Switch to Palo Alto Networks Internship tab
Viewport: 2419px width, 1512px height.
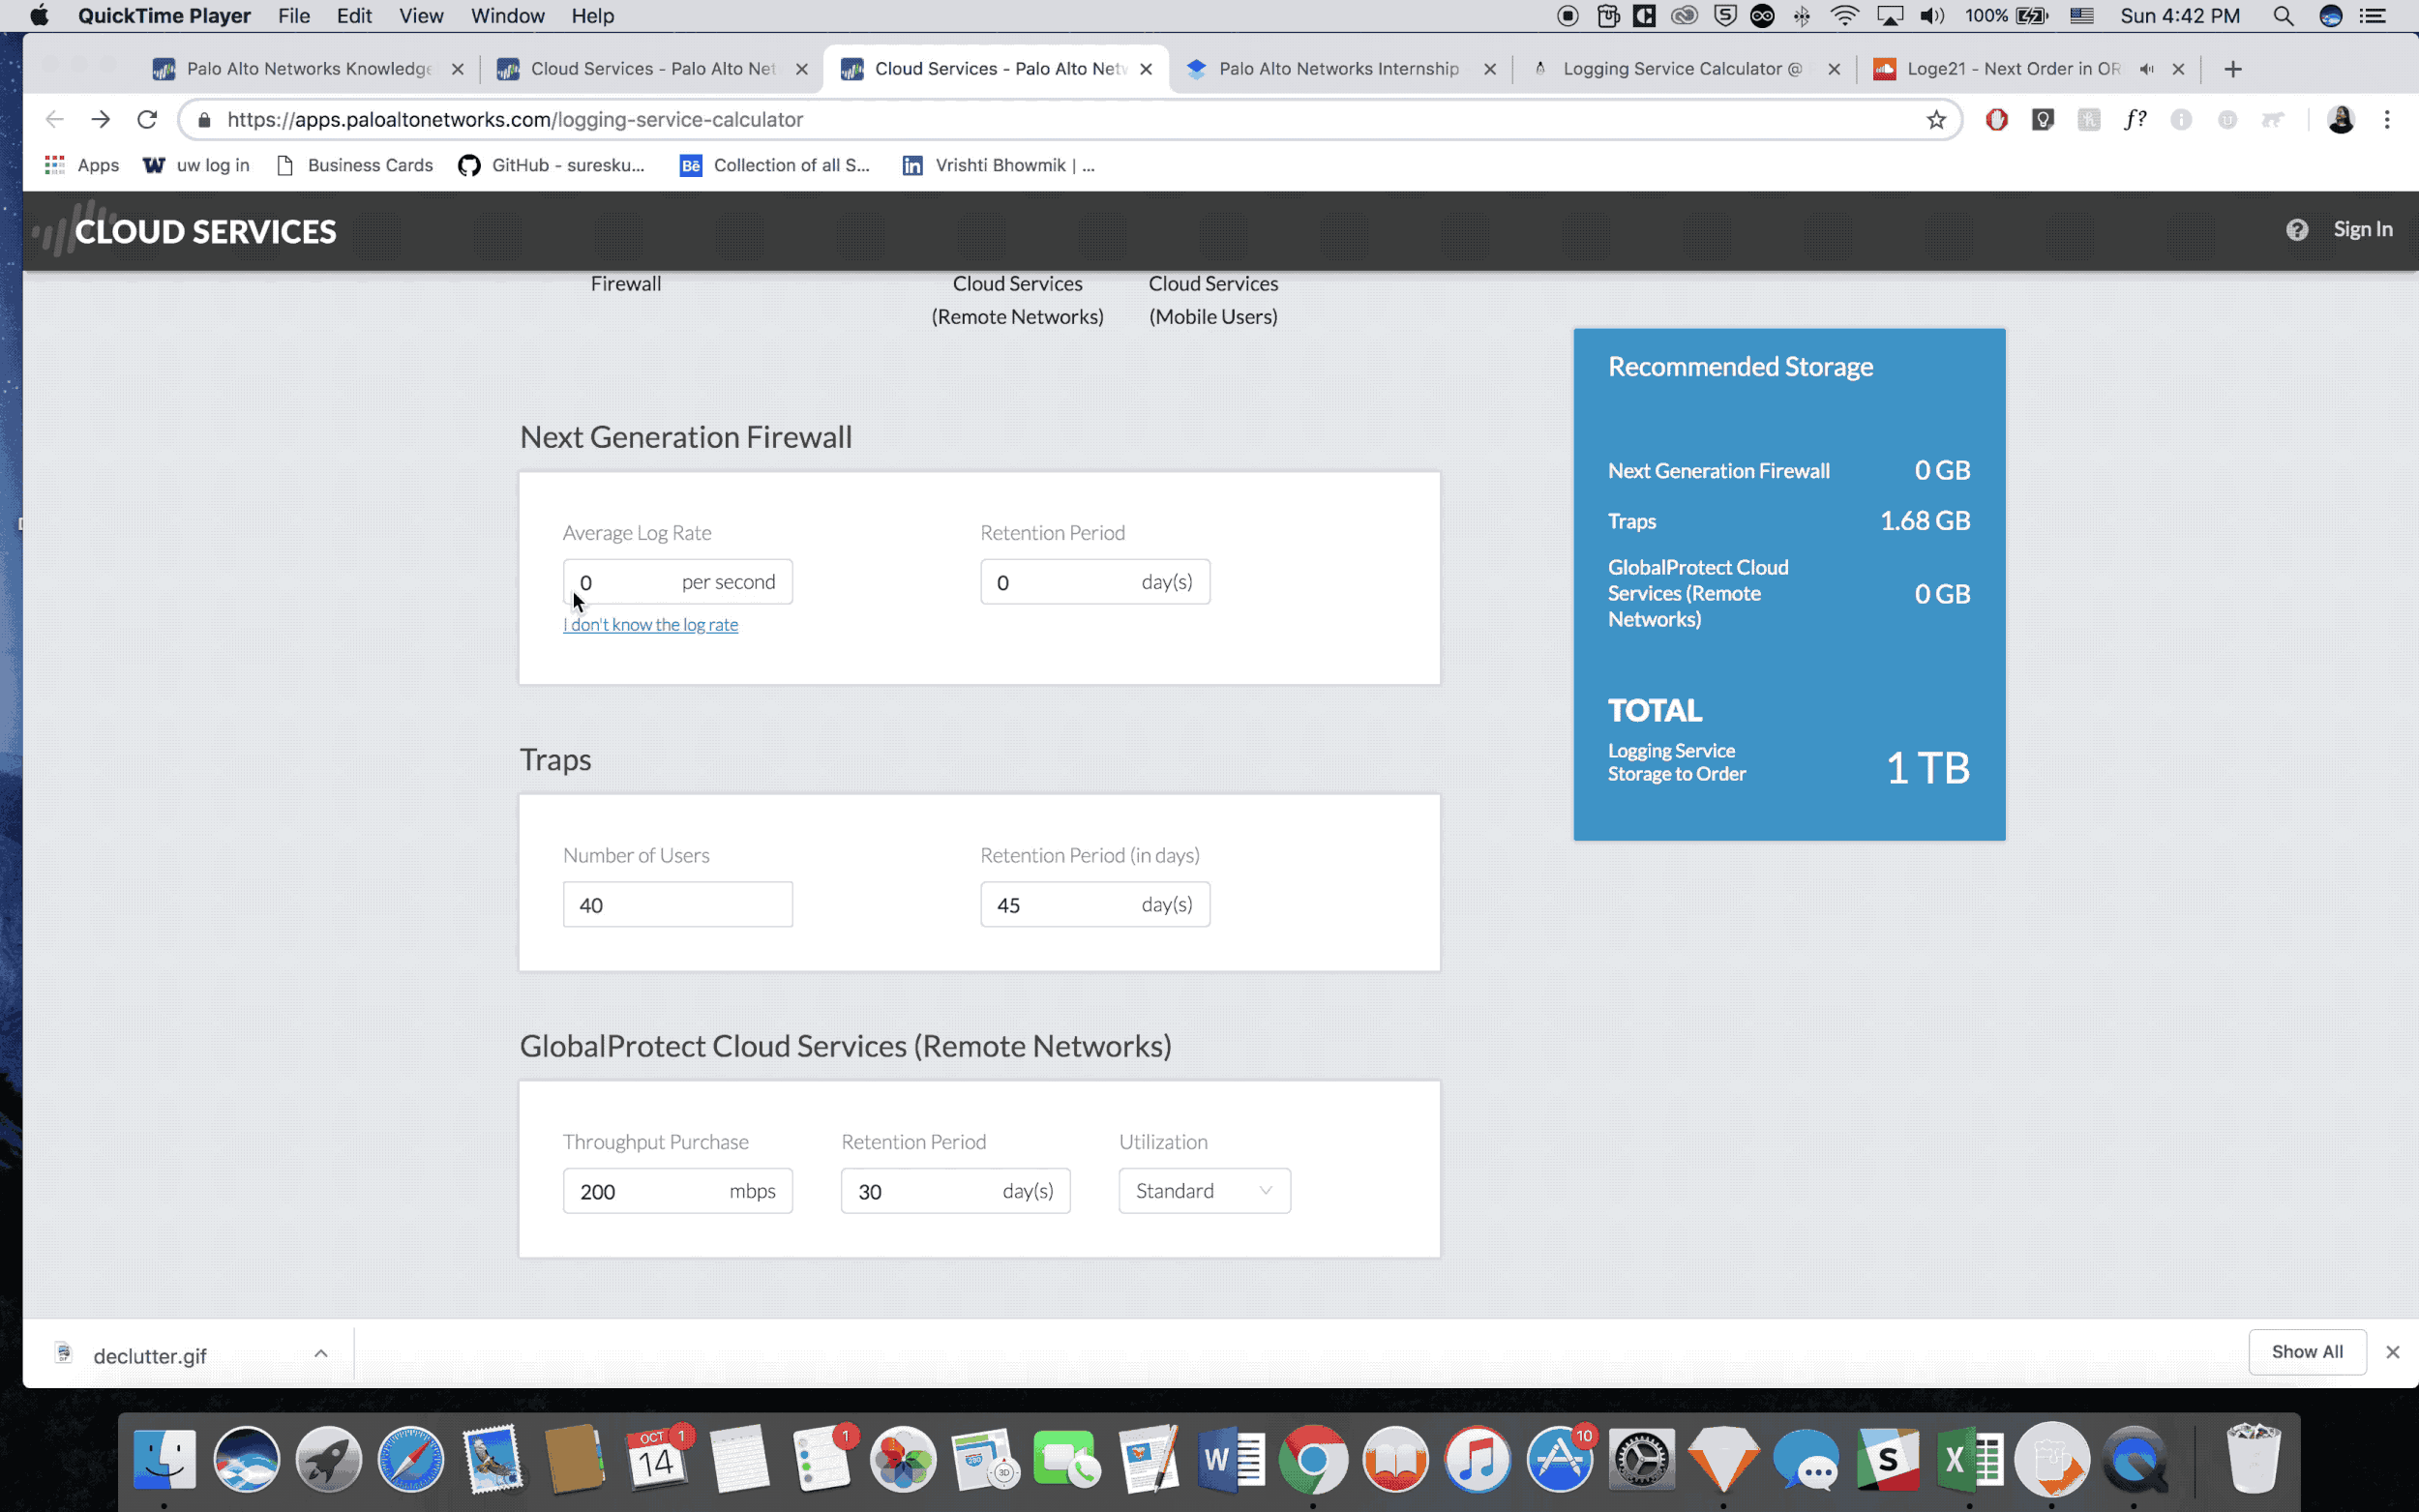1339,69
